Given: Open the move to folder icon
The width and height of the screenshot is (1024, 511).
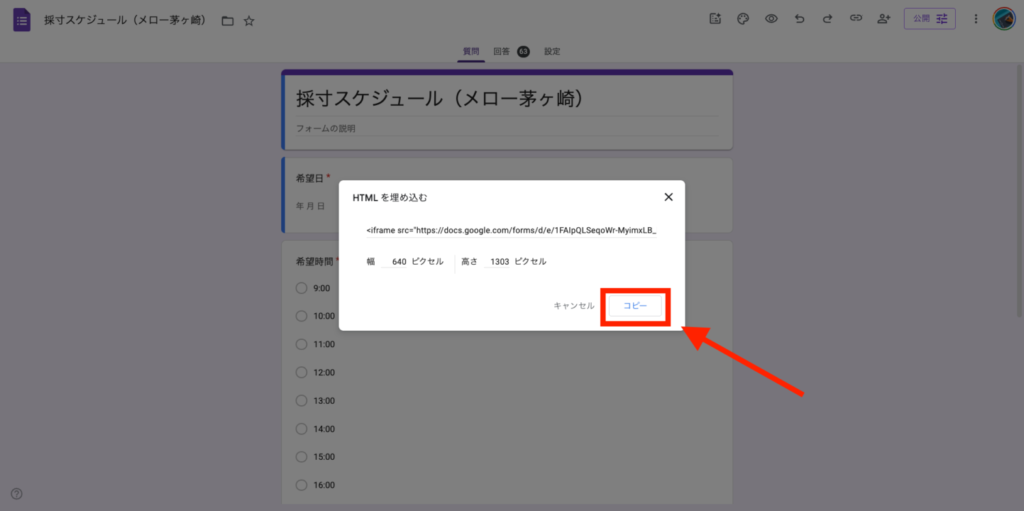Looking at the screenshot, I should (x=227, y=20).
